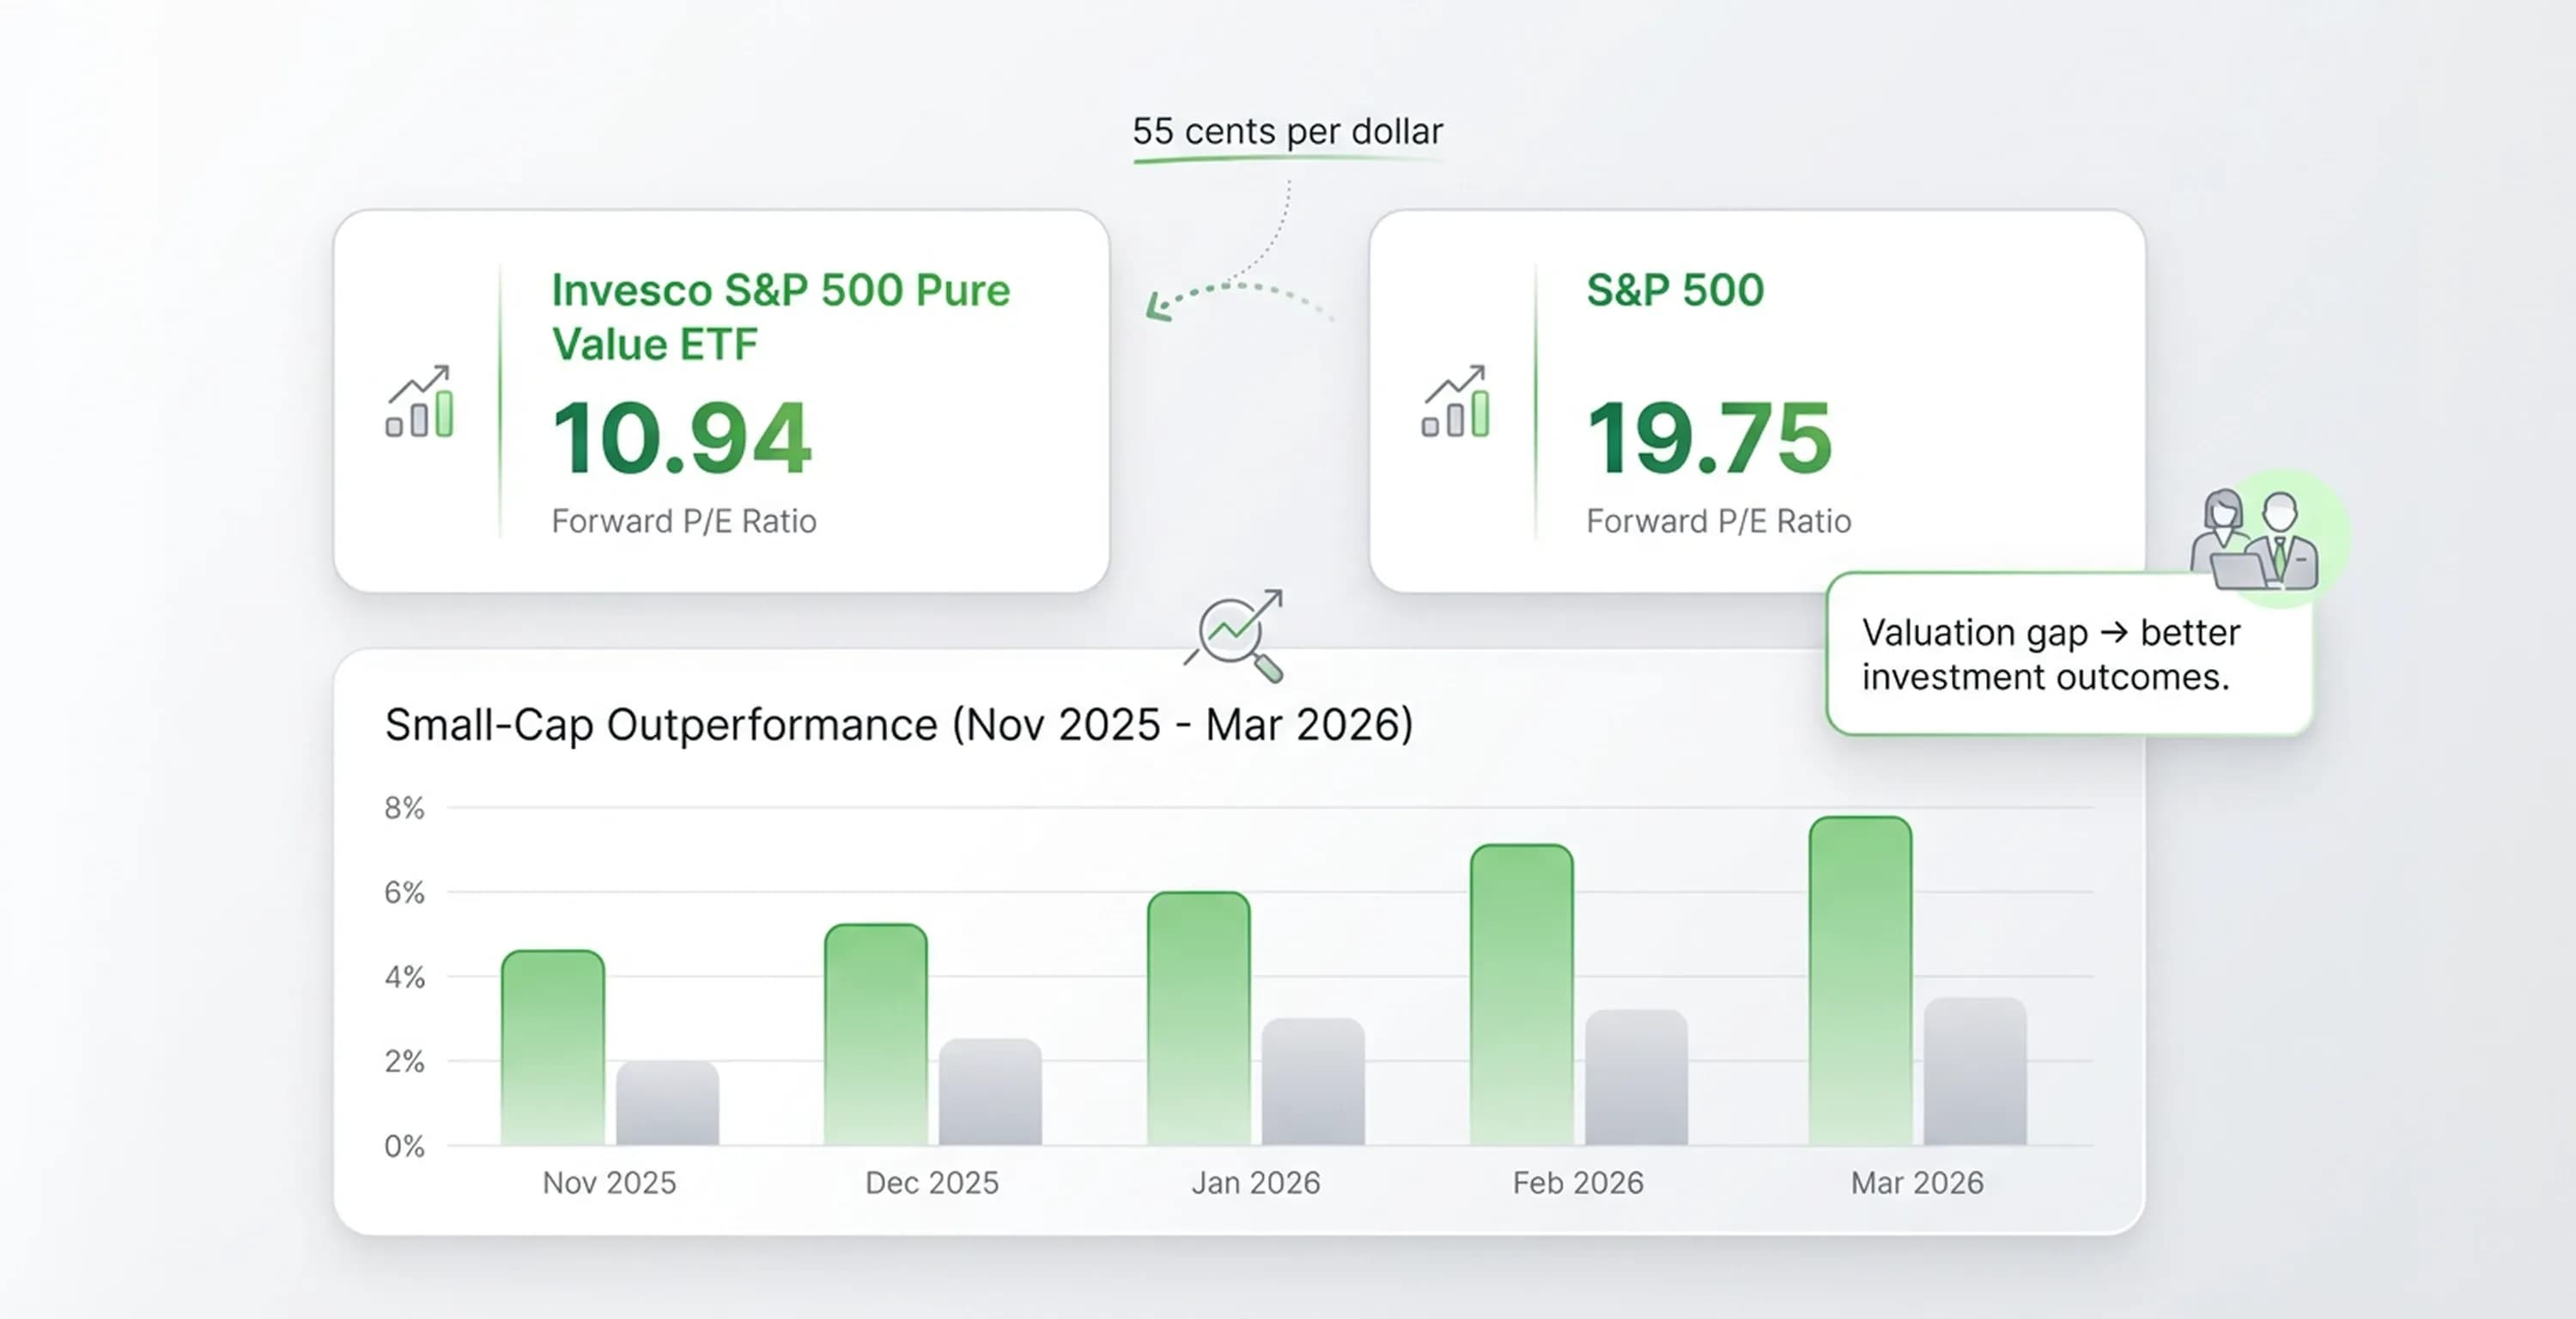Click the bar chart icon in S&P 500 card

click(1456, 401)
